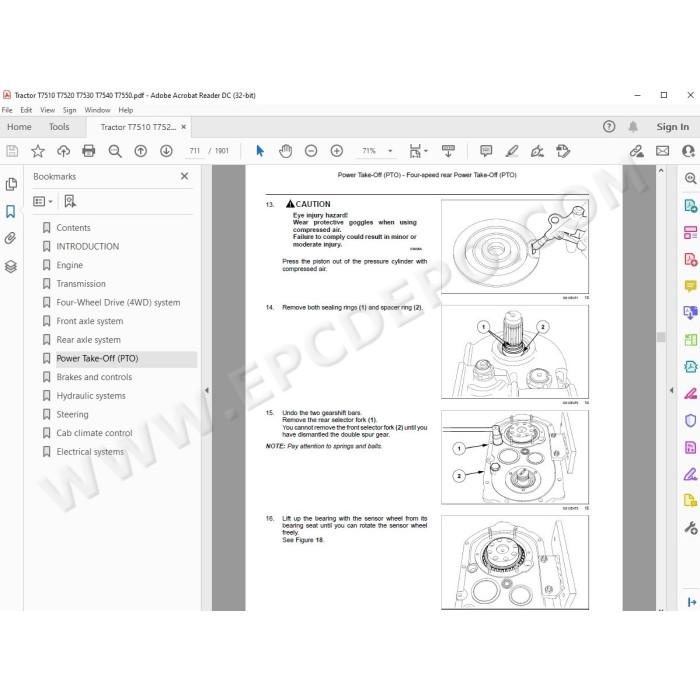Viewport: 700px width, 700px height.
Task: Open the Protect shield tool in right pane
Action: [690, 421]
